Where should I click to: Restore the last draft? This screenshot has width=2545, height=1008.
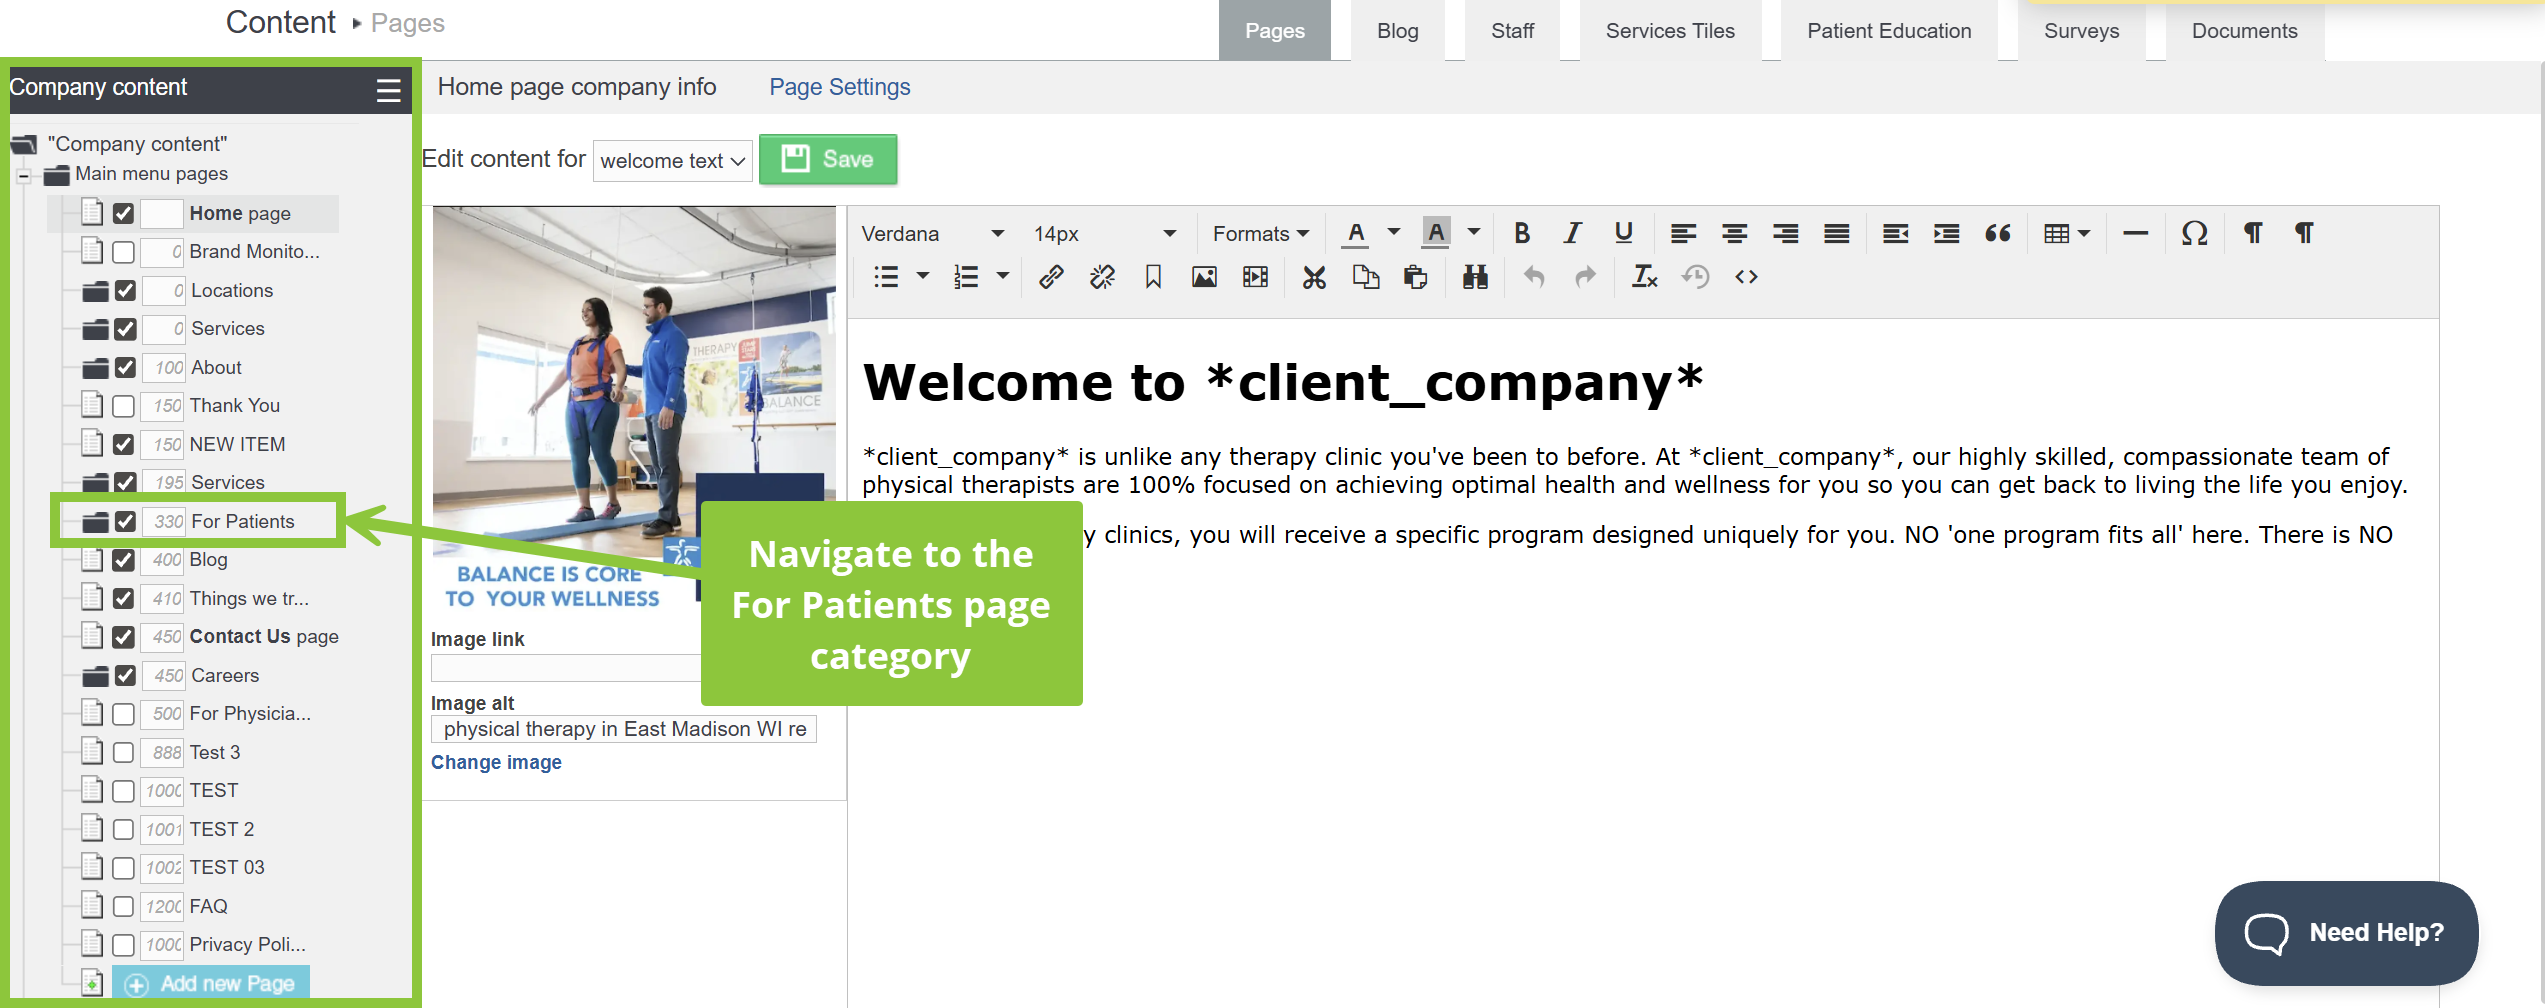1695,277
